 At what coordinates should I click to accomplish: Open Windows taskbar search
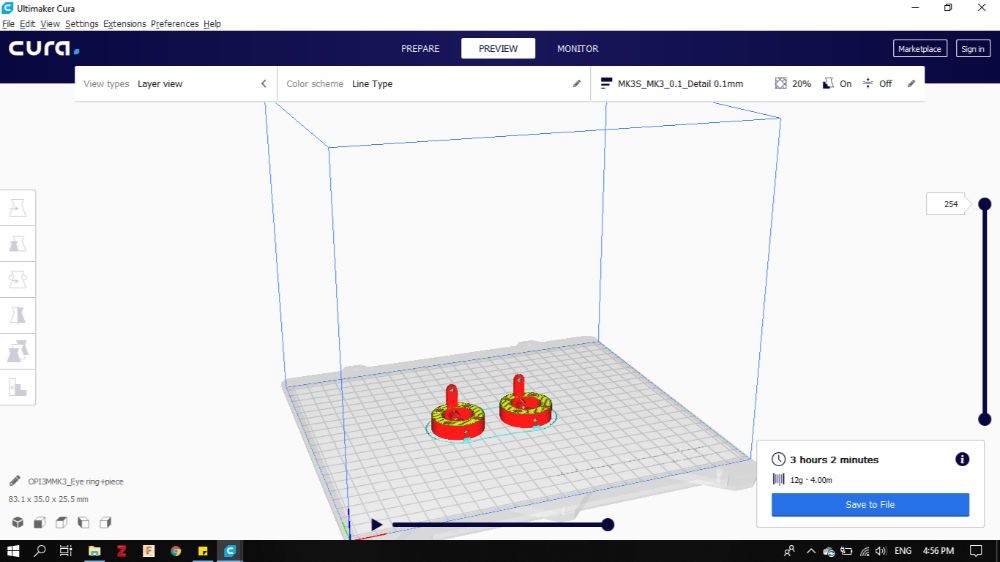click(40, 551)
